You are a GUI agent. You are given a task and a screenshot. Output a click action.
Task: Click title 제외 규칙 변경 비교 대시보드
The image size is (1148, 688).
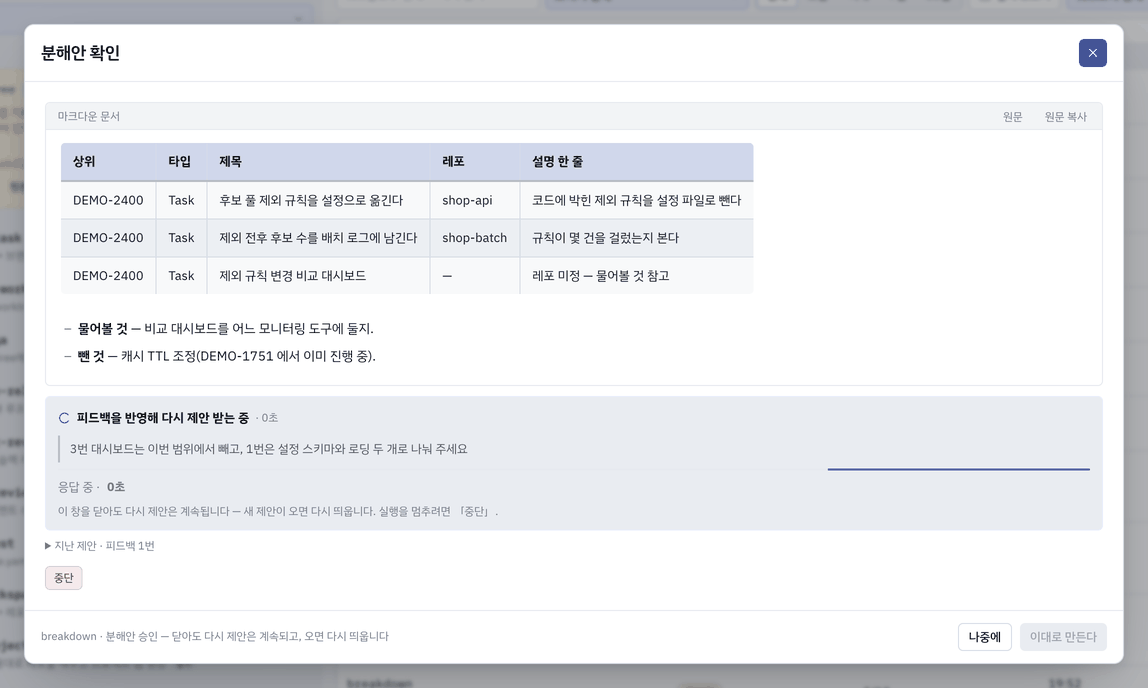point(293,276)
